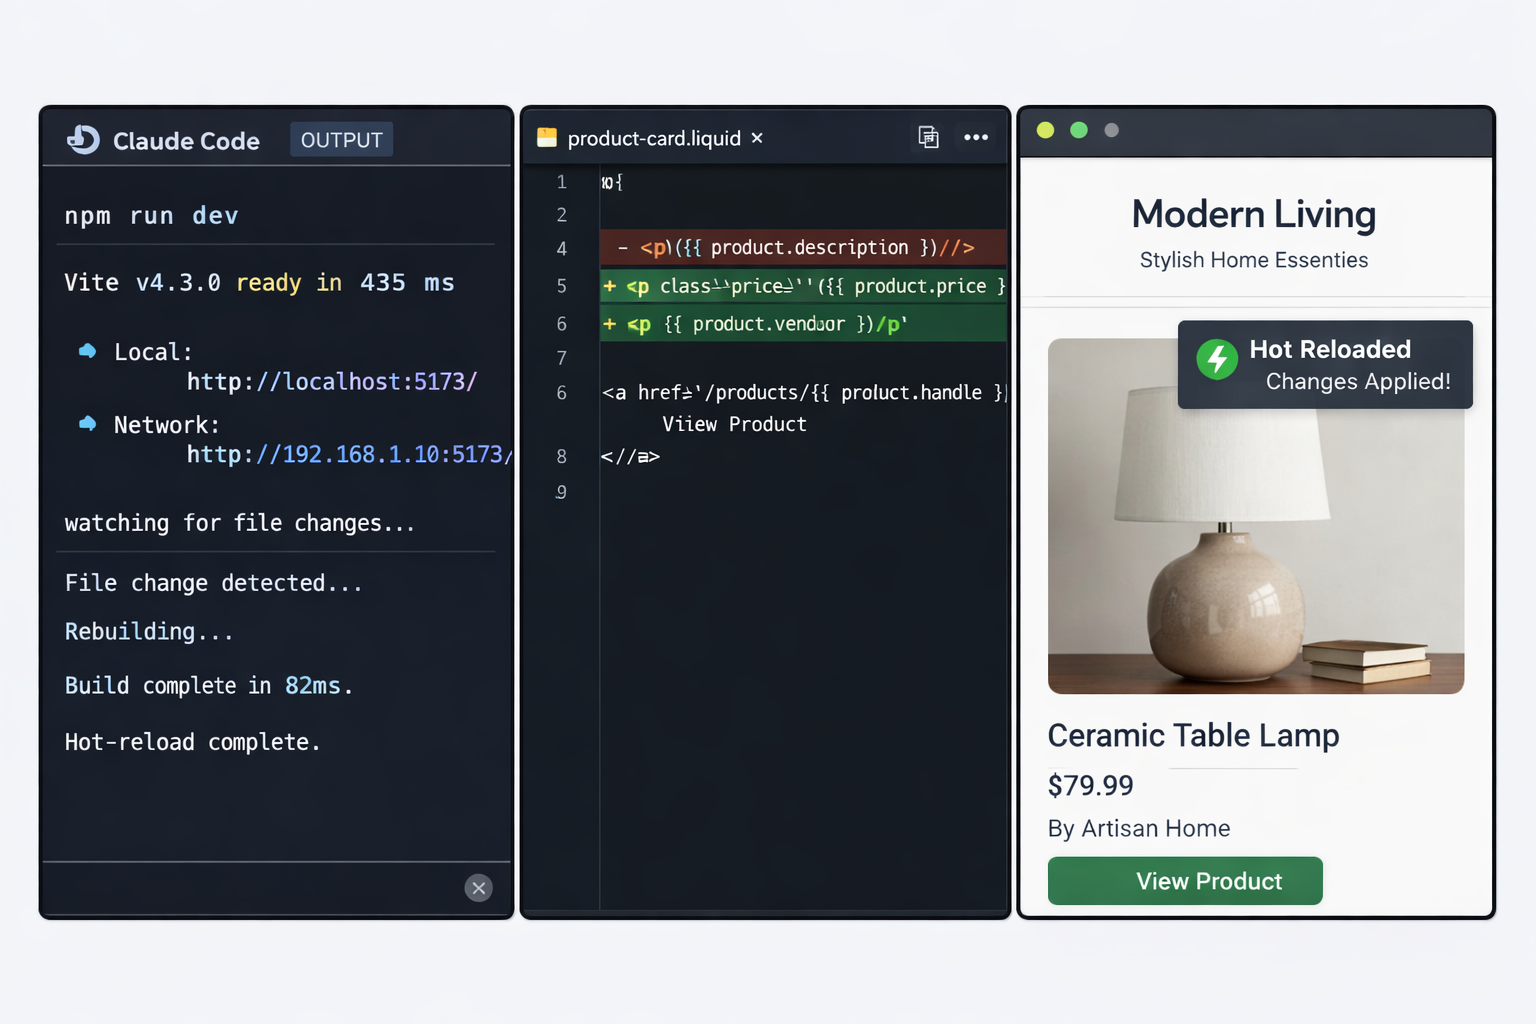Select the product-card.liquid editor tab
This screenshot has height=1024, width=1536.
[x=650, y=138]
